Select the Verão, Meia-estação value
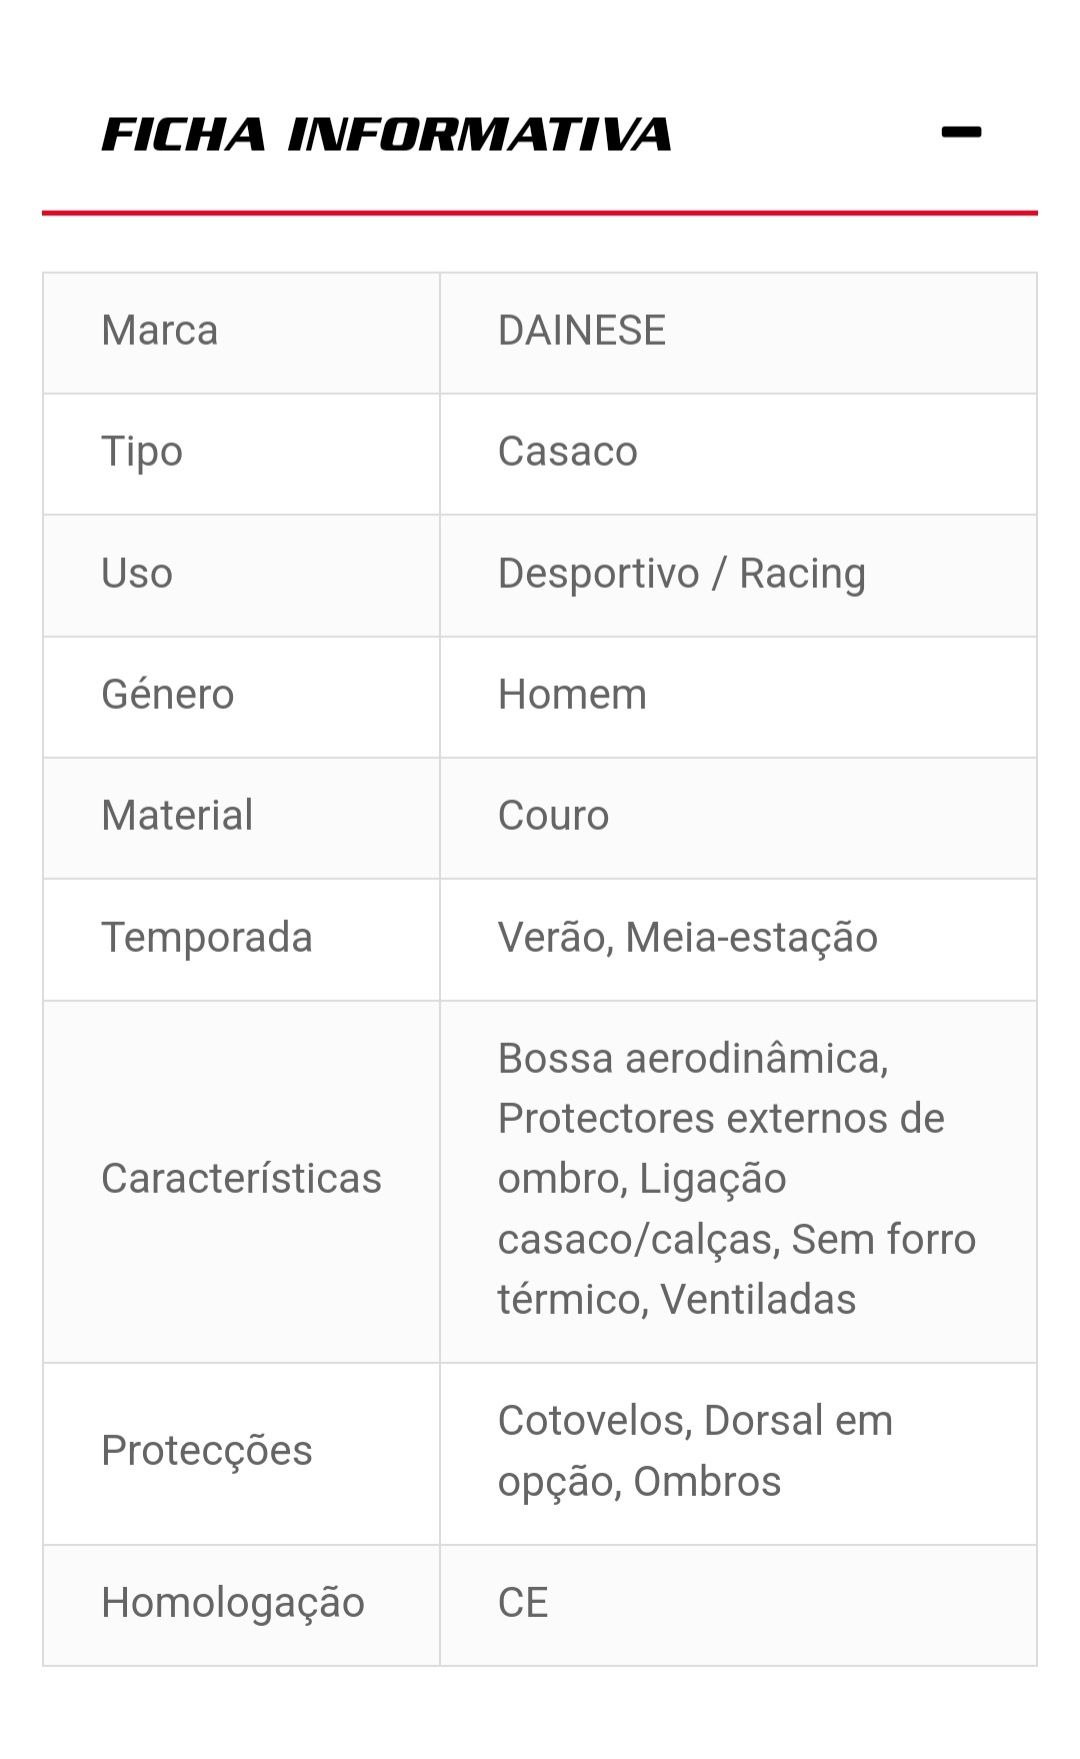 tap(688, 938)
